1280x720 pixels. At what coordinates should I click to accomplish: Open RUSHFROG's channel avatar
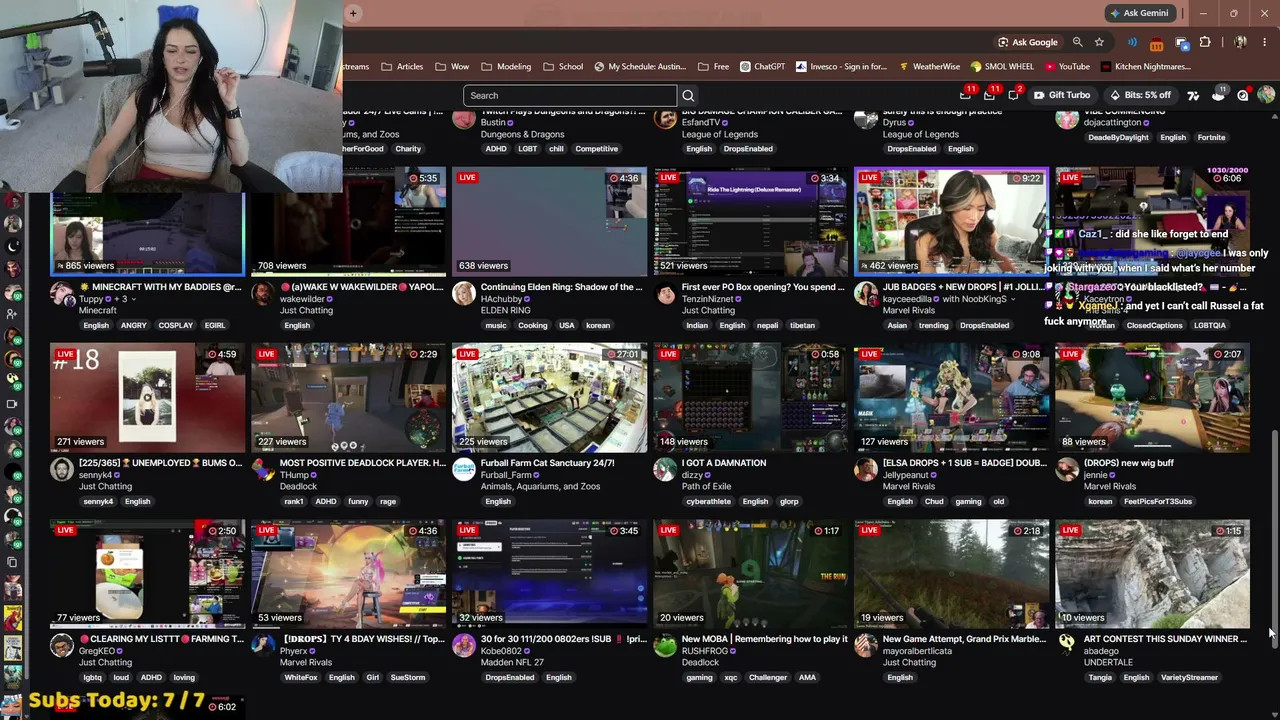665,645
